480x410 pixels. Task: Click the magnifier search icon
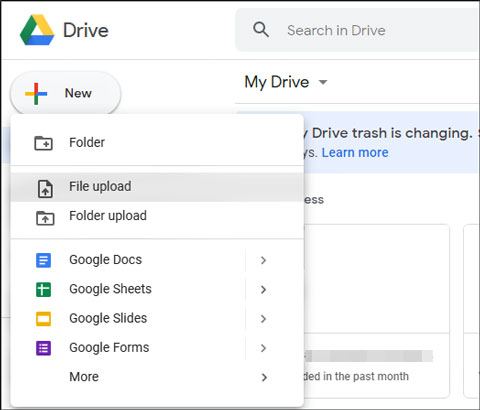click(261, 30)
